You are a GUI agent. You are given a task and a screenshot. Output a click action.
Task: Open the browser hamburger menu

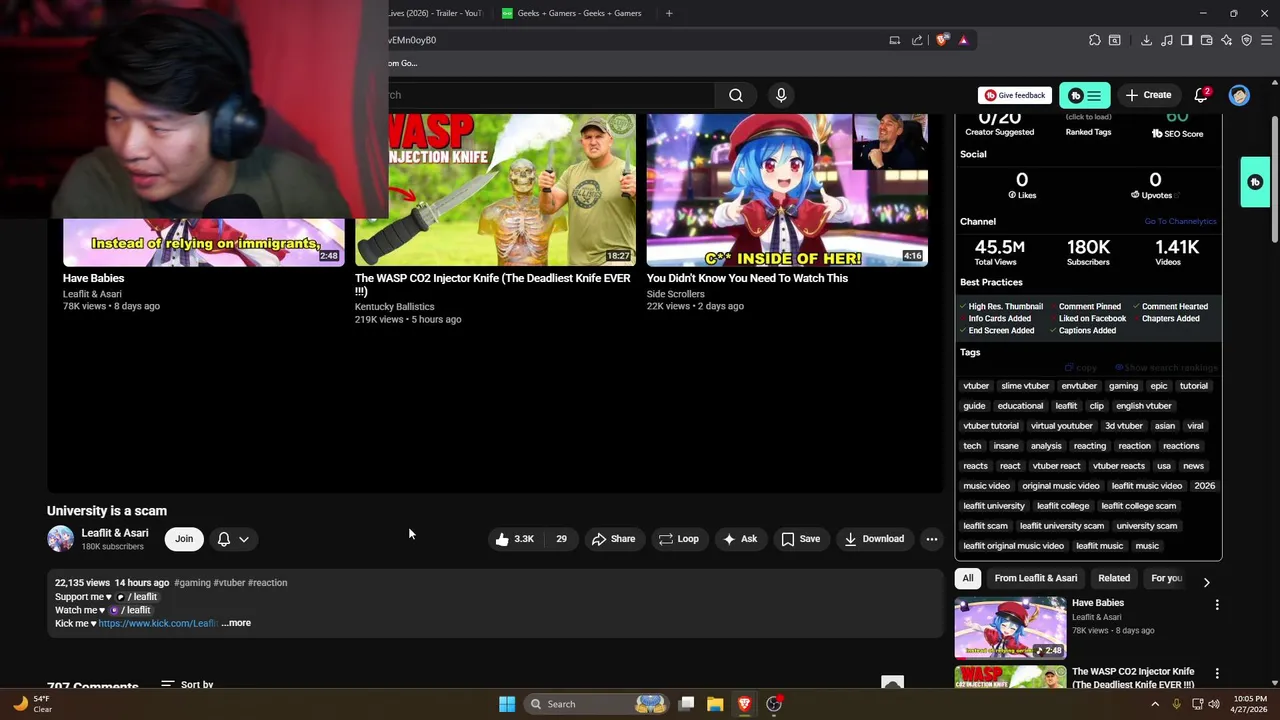pos(1267,40)
